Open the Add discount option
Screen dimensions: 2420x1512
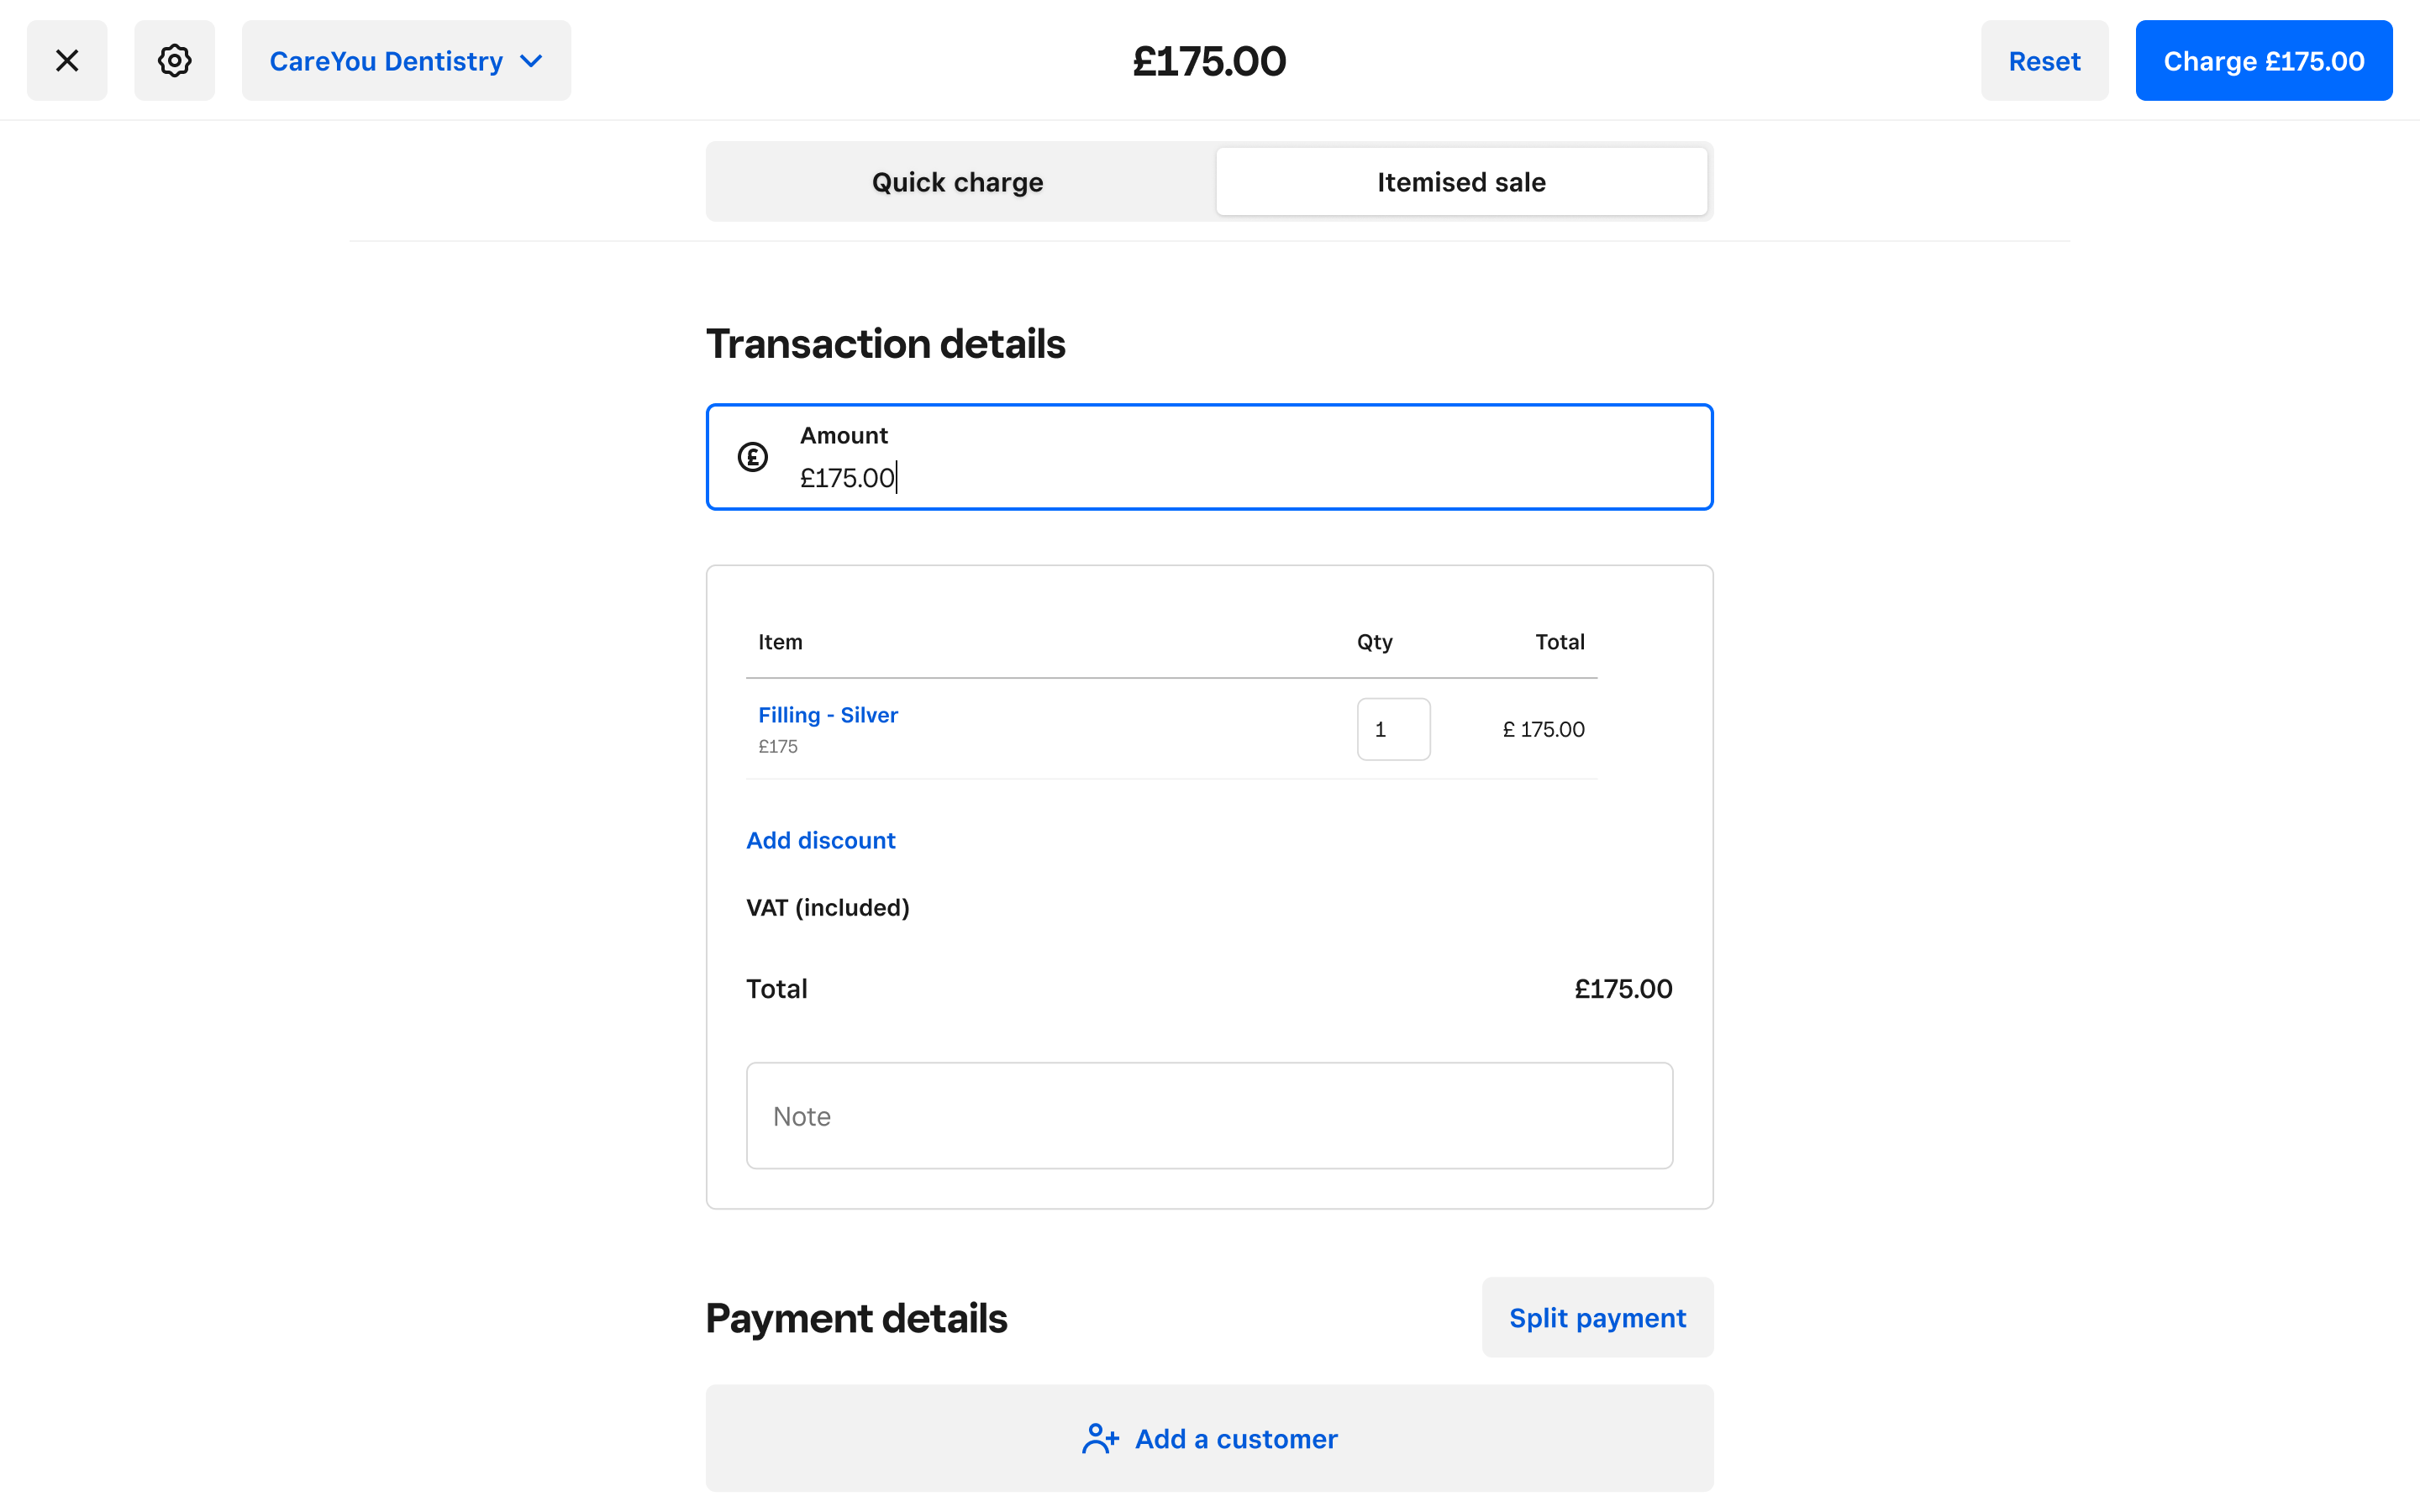(x=820, y=840)
